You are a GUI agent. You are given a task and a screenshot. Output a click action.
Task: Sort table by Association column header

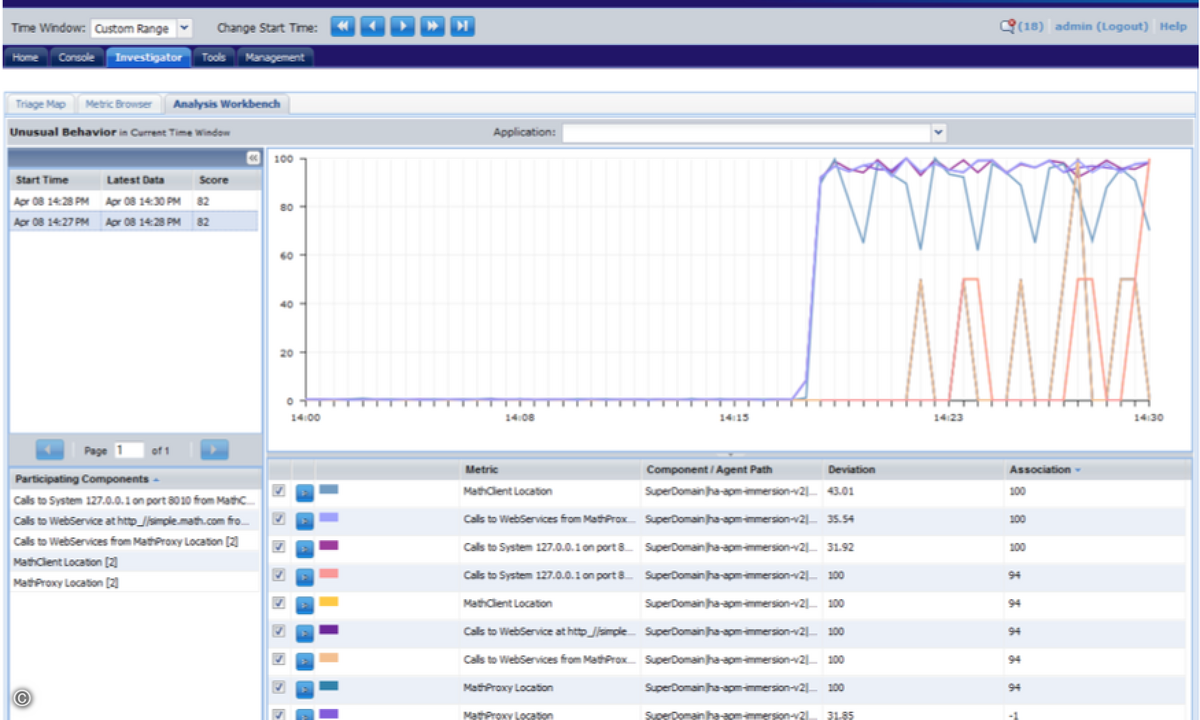tap(1044, 469)
